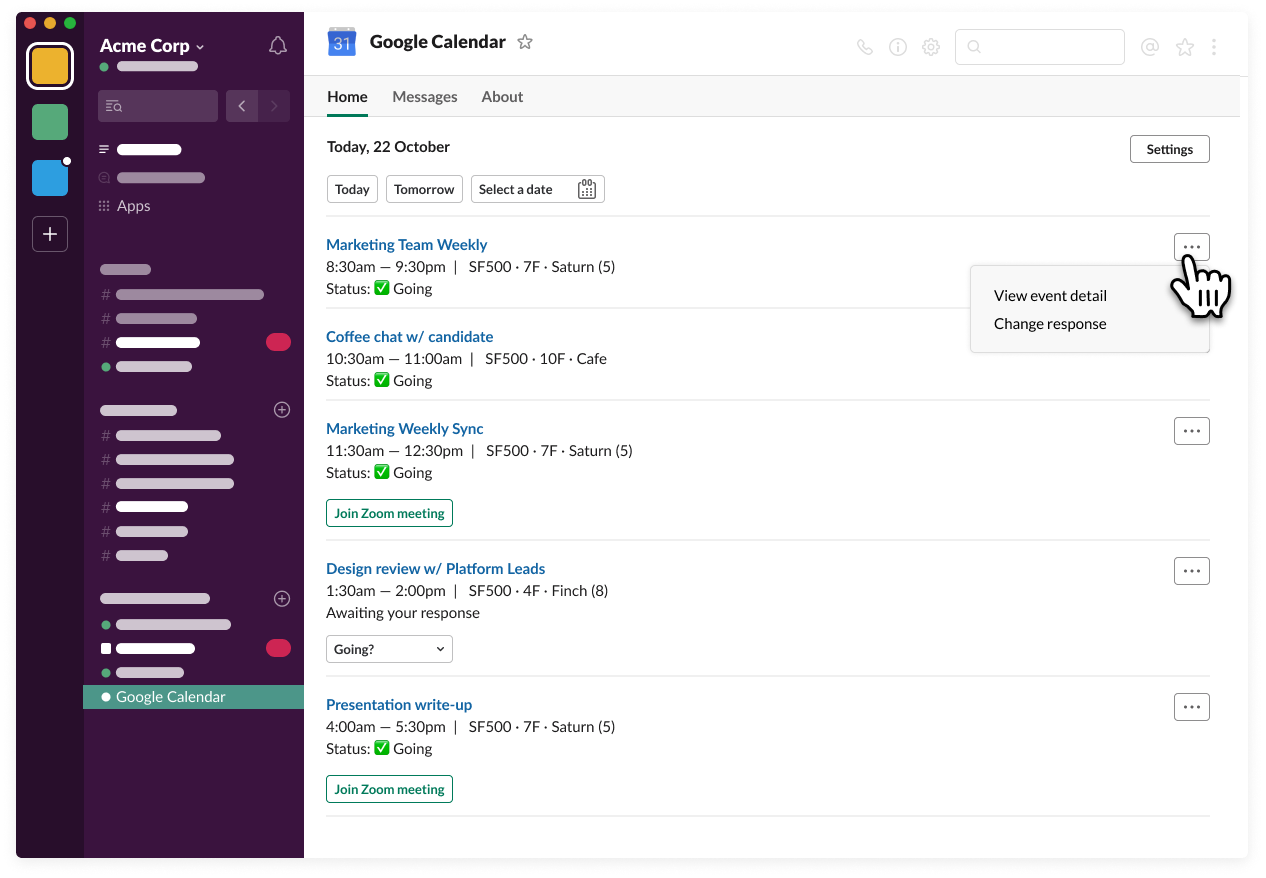
Task: Switch to the Home tab
Action: click(347, 97)
